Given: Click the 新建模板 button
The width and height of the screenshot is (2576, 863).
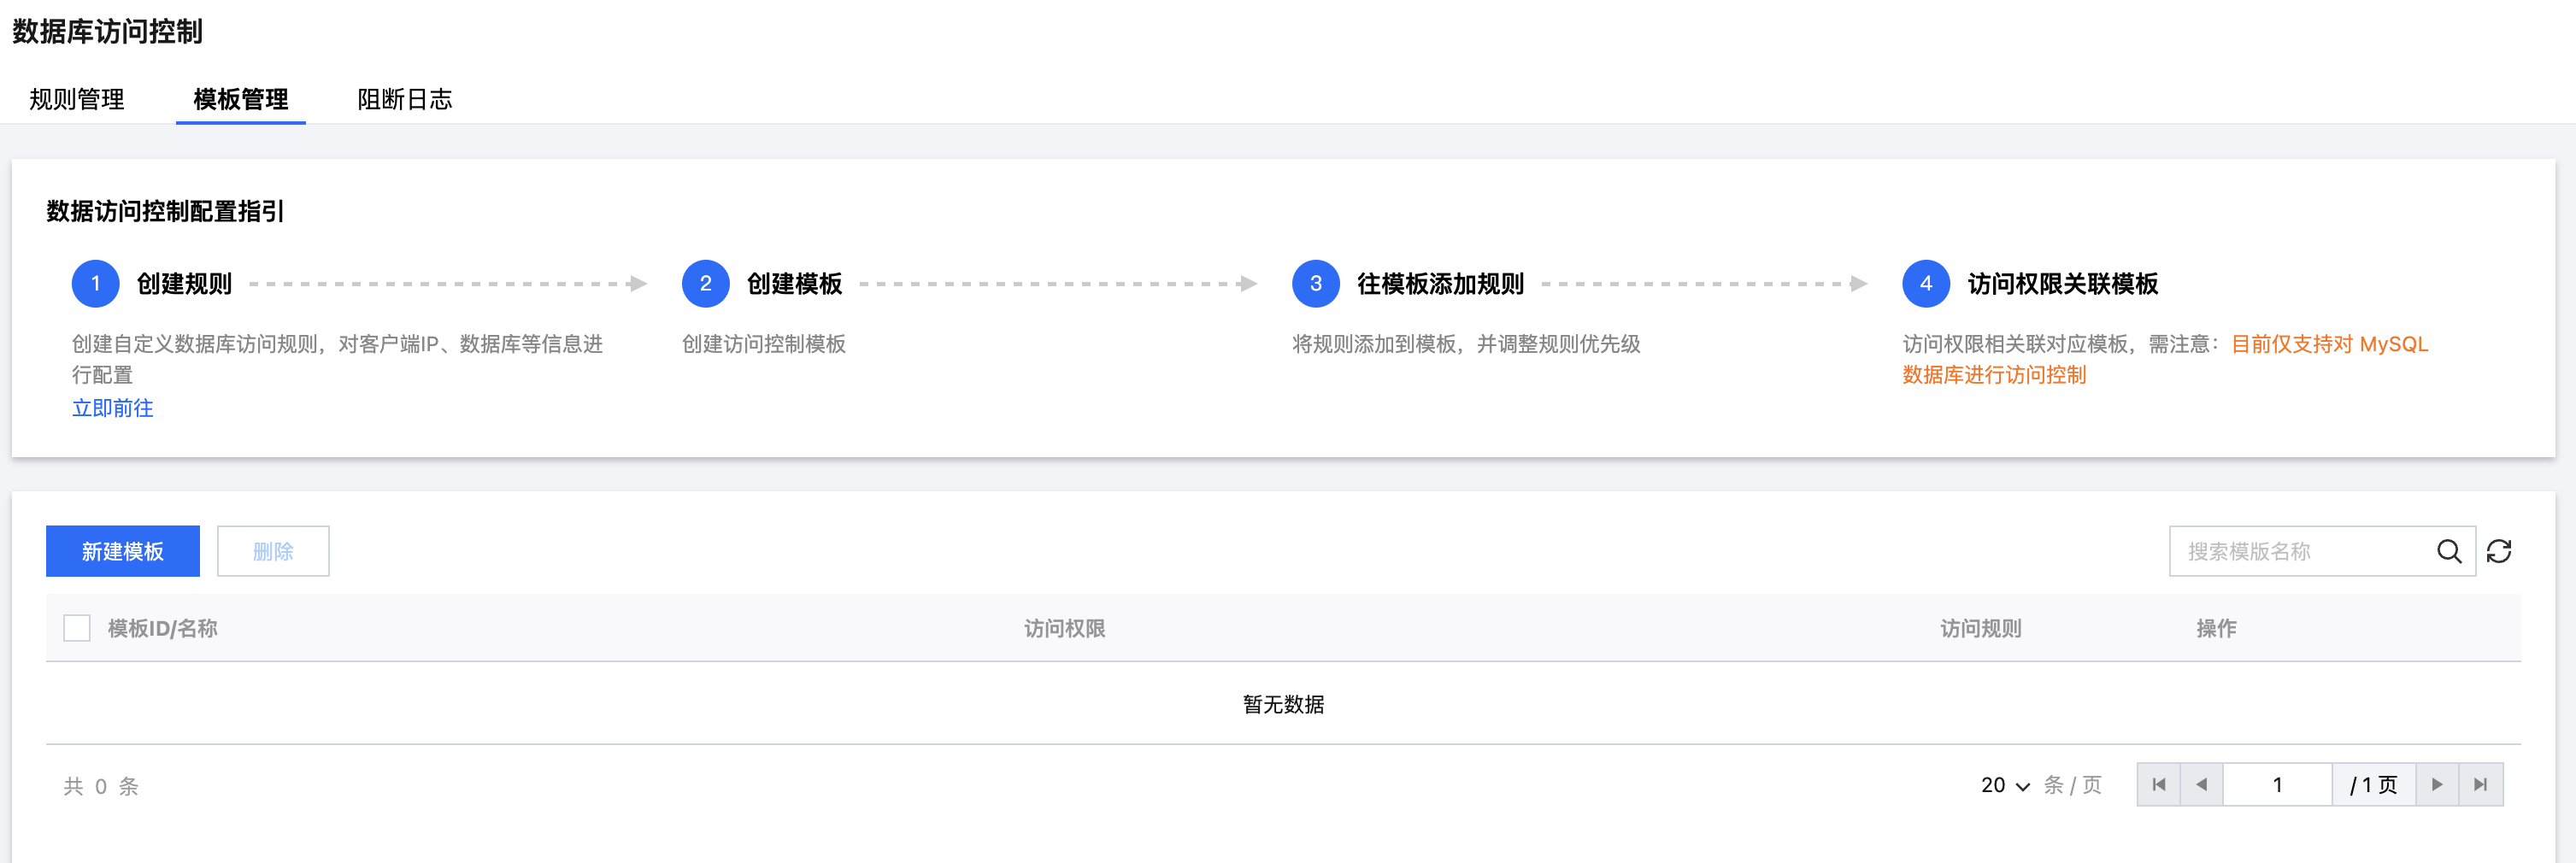Looking at the screenshot, I should (x=122, y=551).
